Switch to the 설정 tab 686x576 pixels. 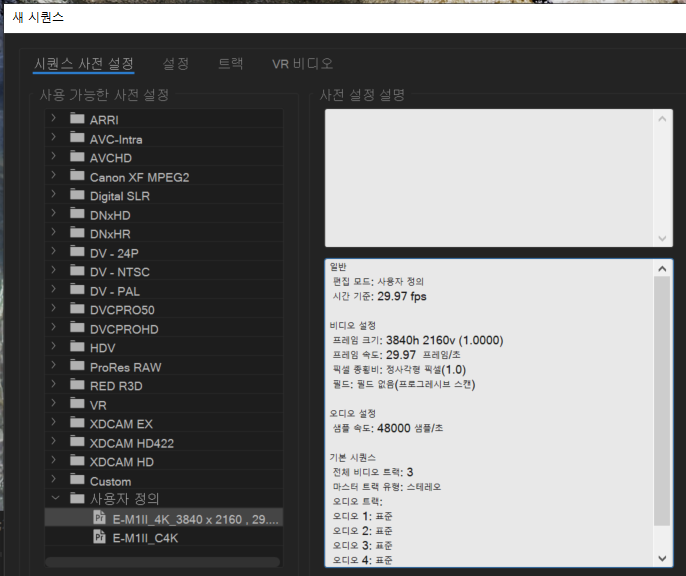click(175, 64)
